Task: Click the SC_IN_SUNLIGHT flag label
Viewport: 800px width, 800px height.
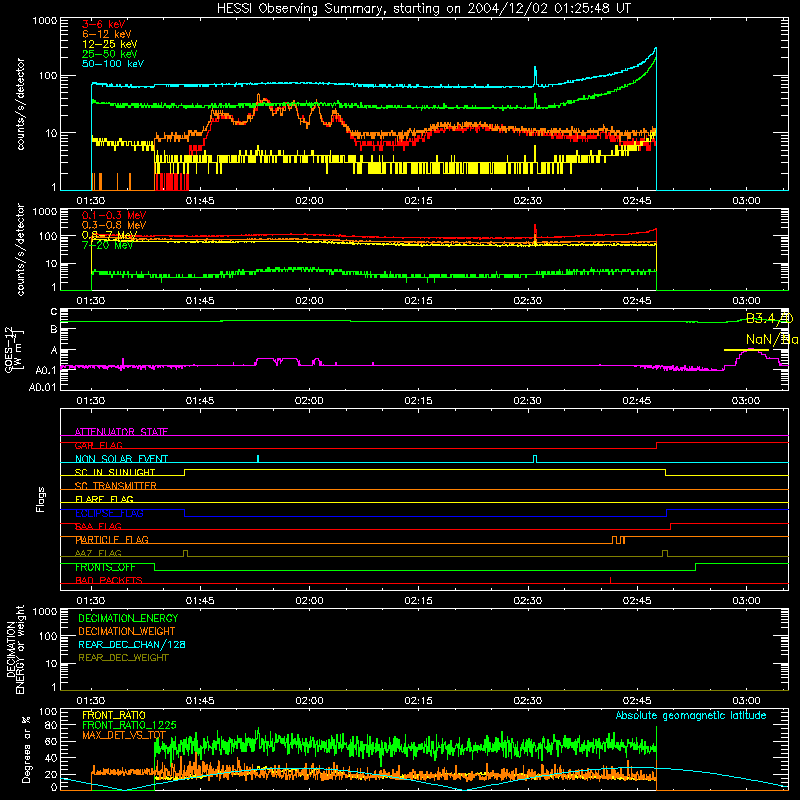Action: tap(115, 472)
